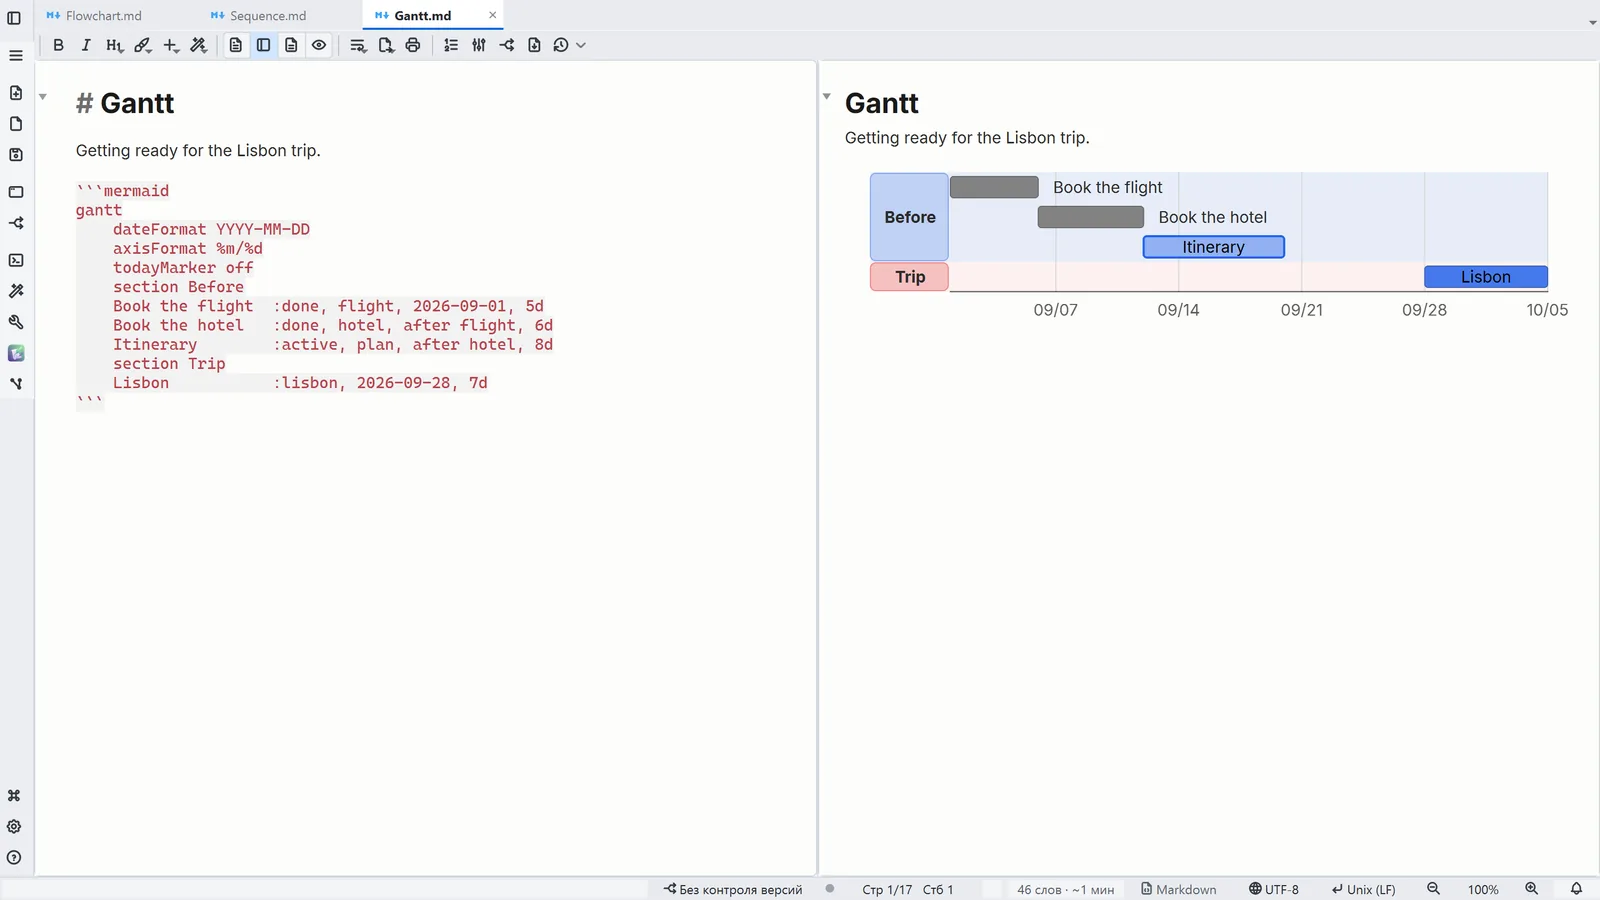Apply italic formatting
This screenshot has height=900, width=1600.
coord(86,45)
